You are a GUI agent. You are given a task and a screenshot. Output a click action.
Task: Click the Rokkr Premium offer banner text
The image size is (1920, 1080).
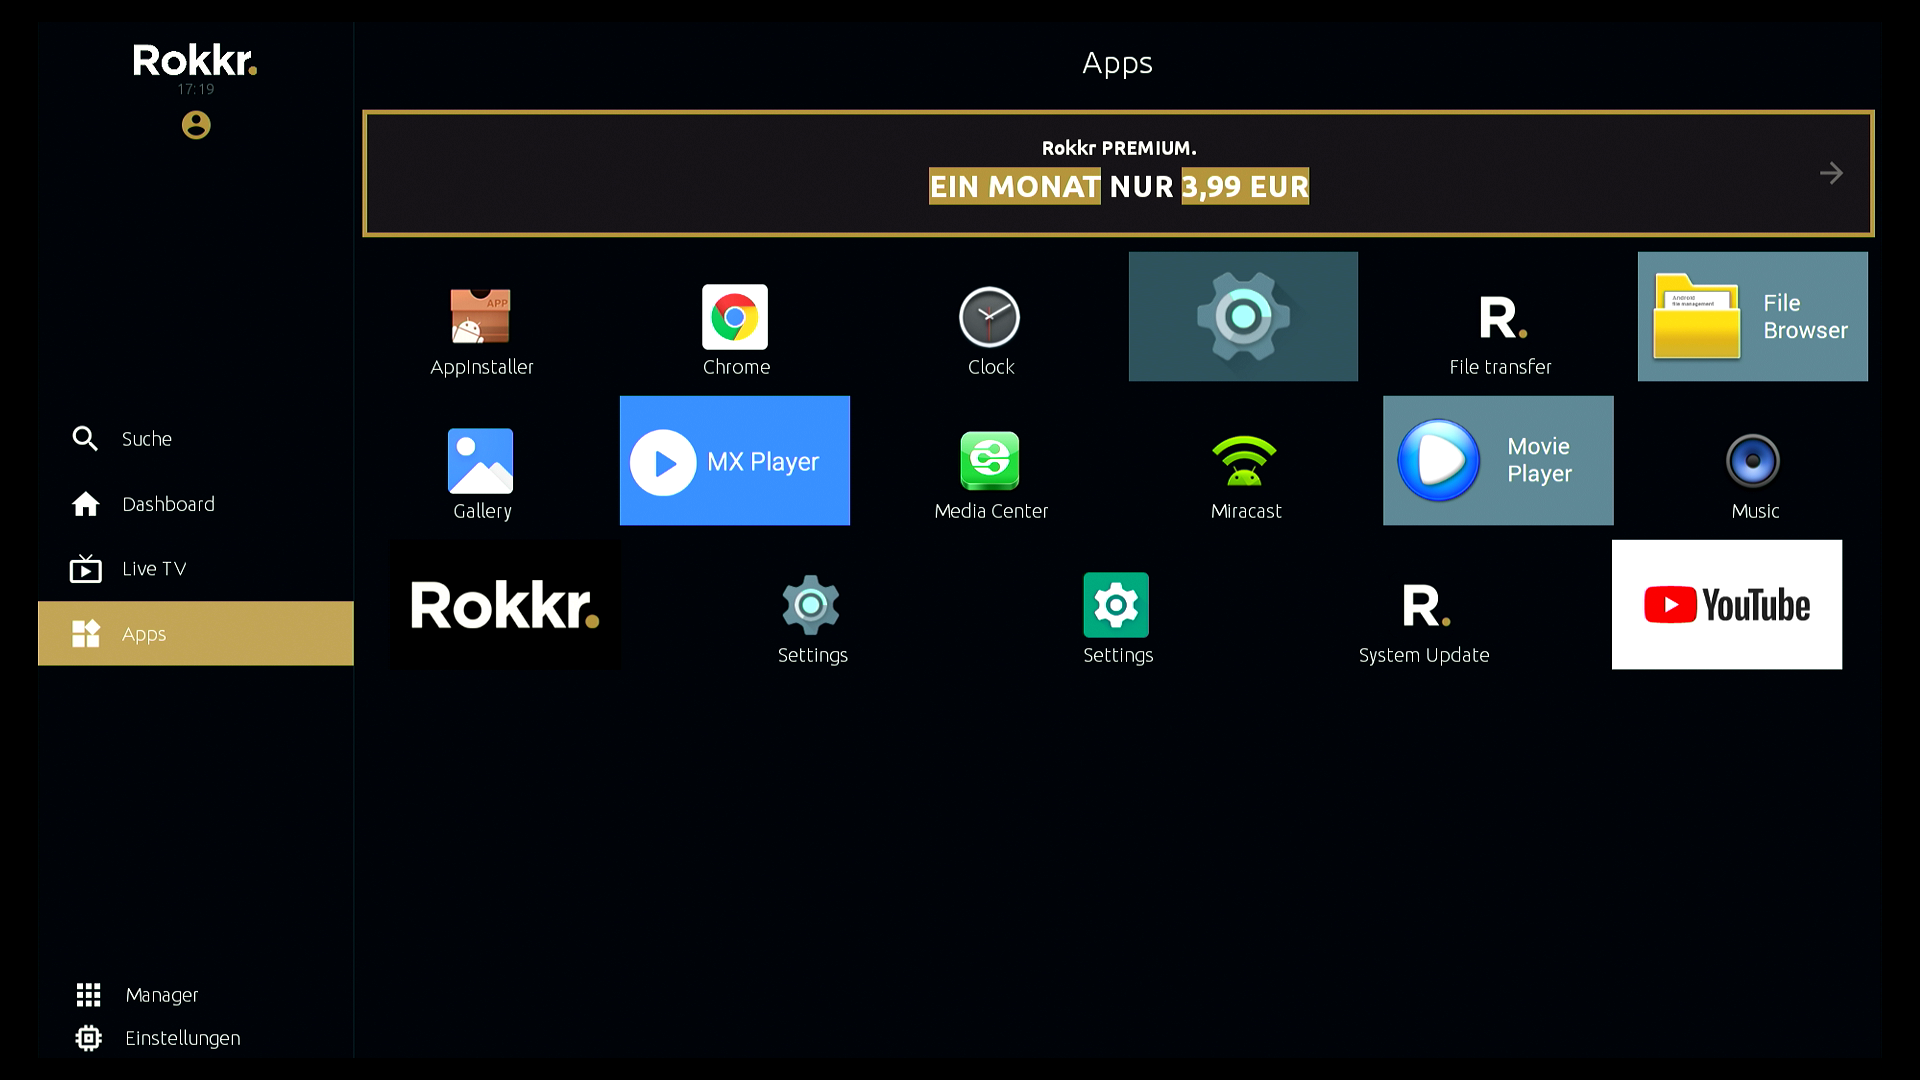tap(1119, 173)
